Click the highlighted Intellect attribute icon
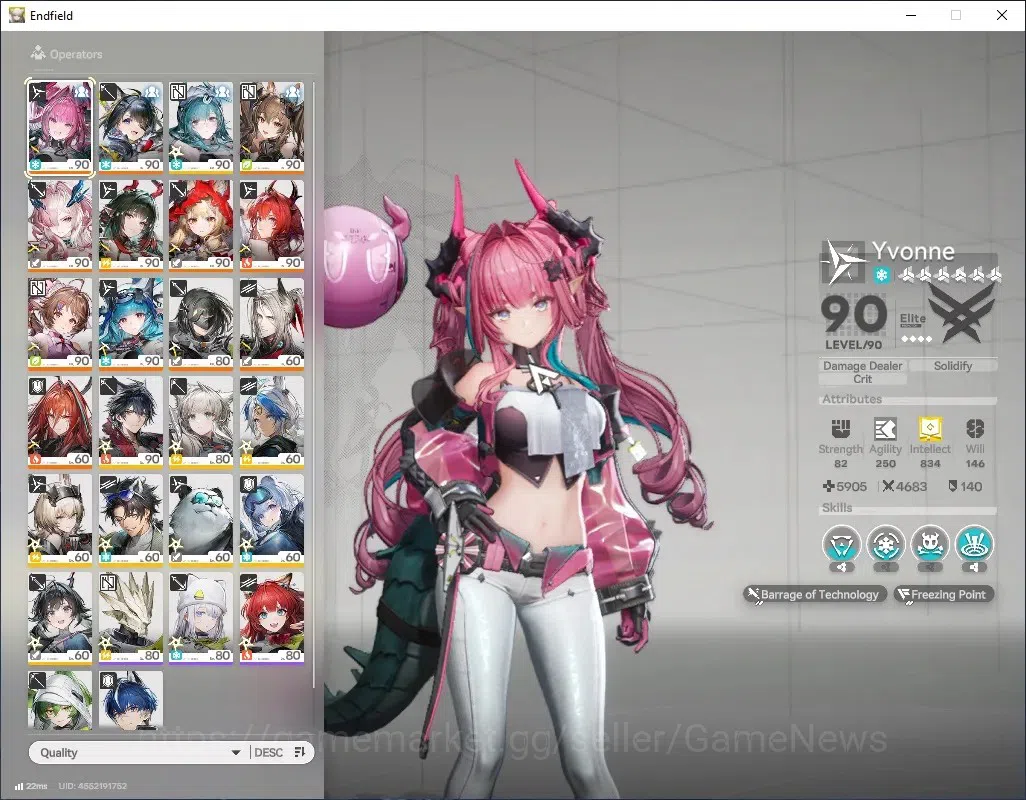 pos(930,428)
